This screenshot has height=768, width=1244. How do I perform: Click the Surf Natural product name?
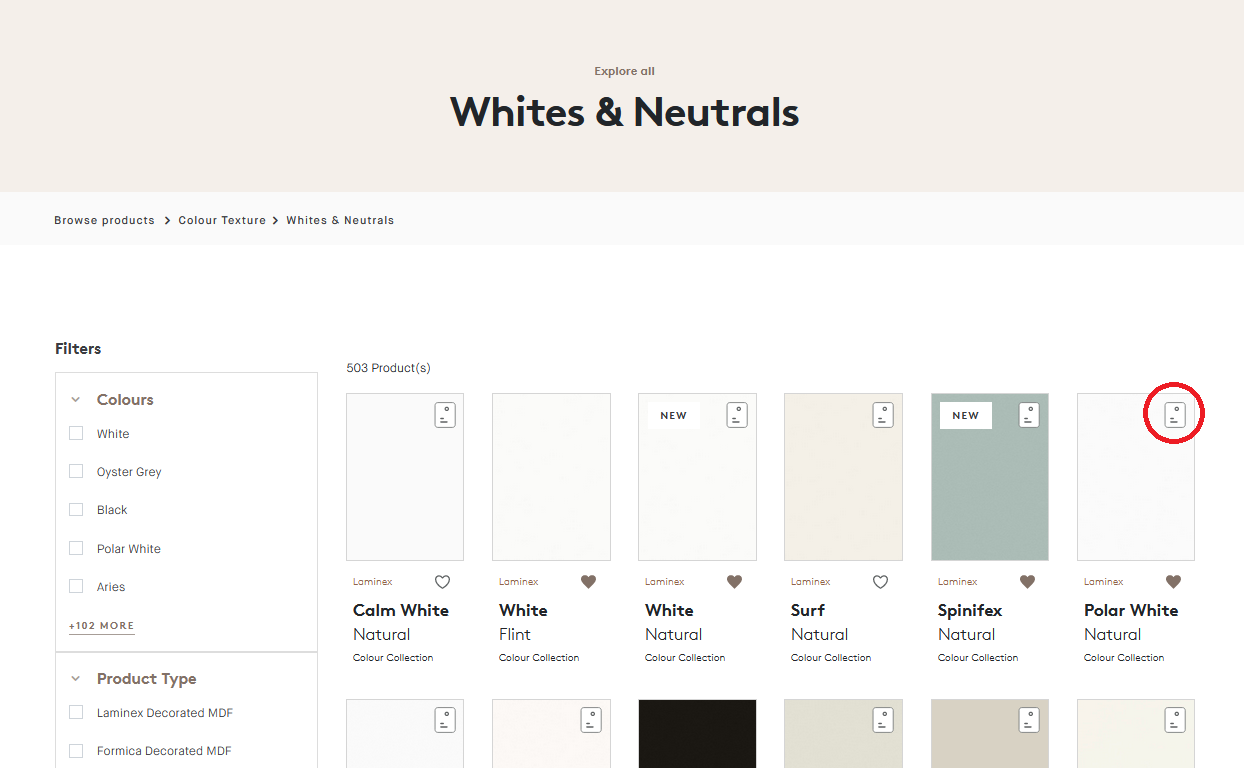pos(807,610)
